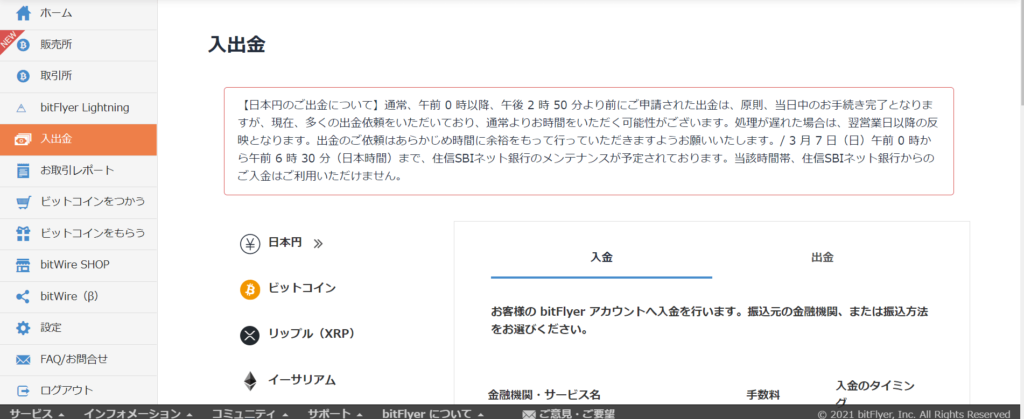Switch to the 出金 tab

822,257
